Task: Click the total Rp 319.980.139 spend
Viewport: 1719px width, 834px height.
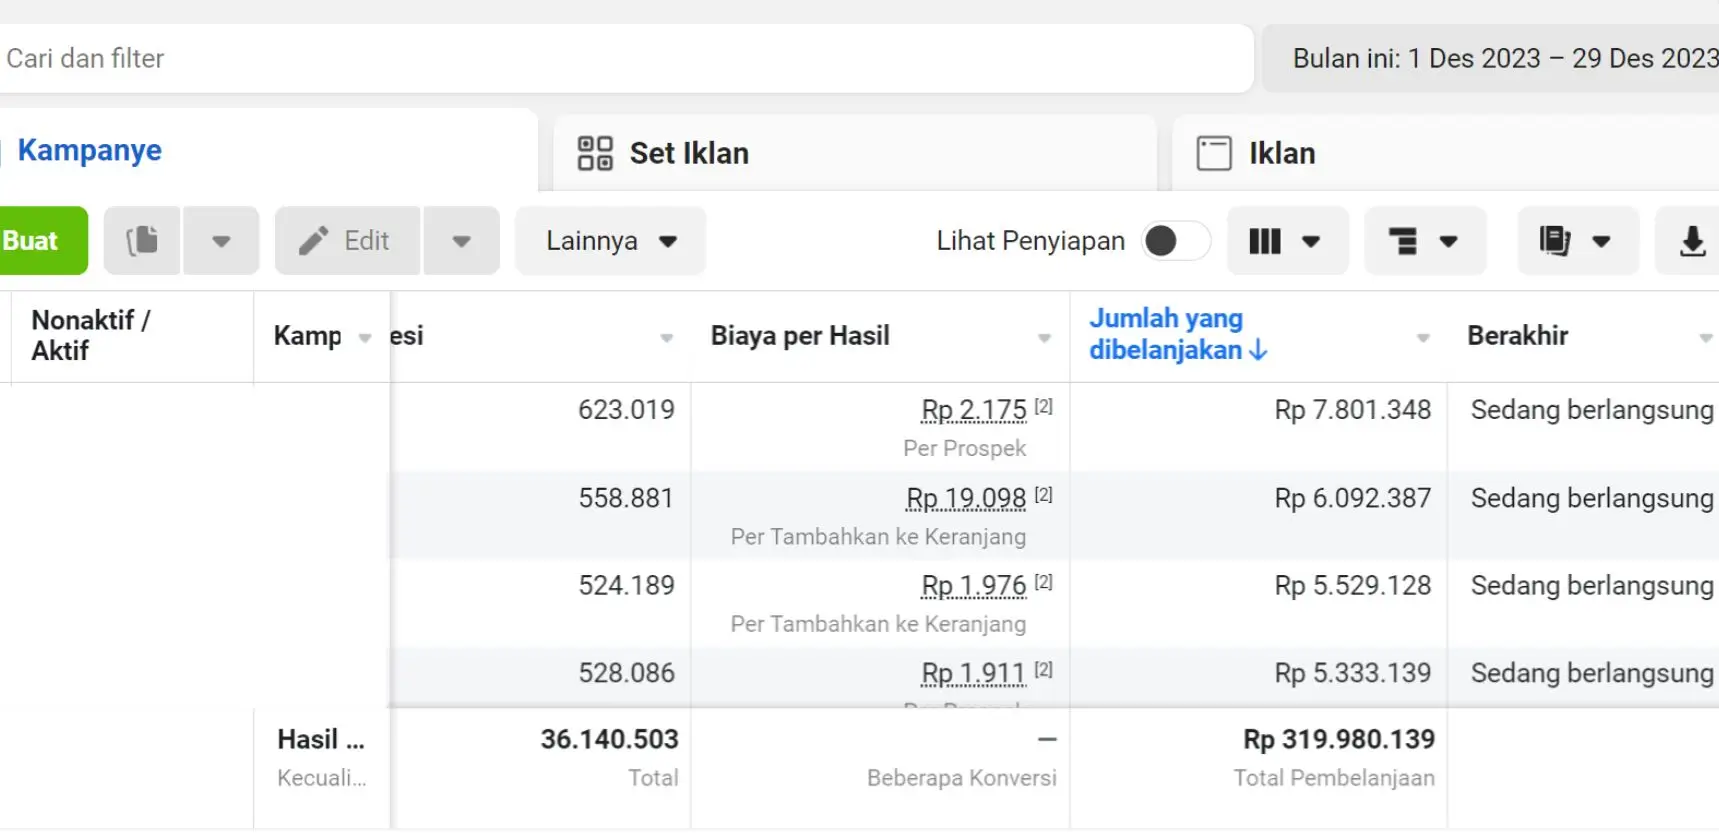Action: tap(1339, 739)
